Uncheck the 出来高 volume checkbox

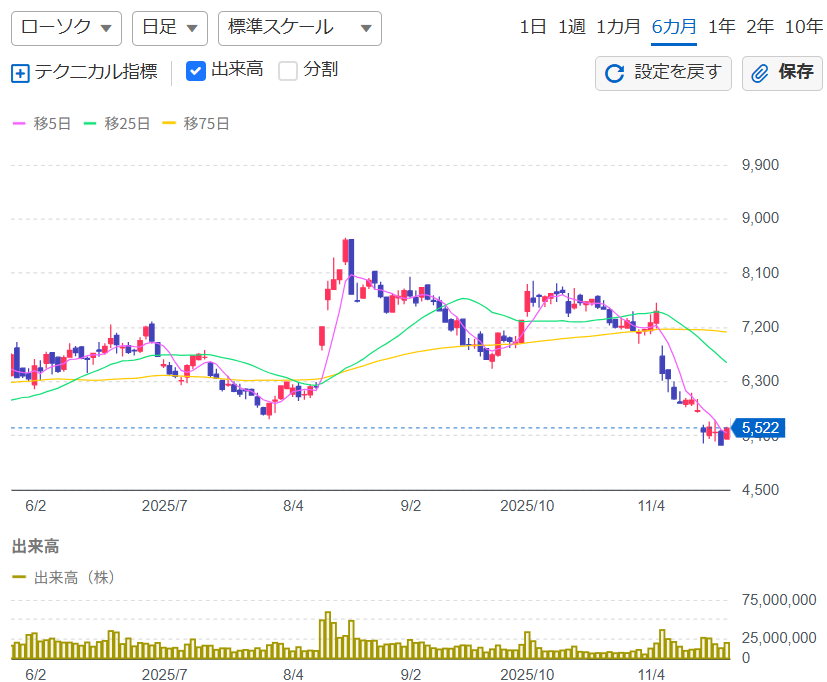[x=196, y=71]
